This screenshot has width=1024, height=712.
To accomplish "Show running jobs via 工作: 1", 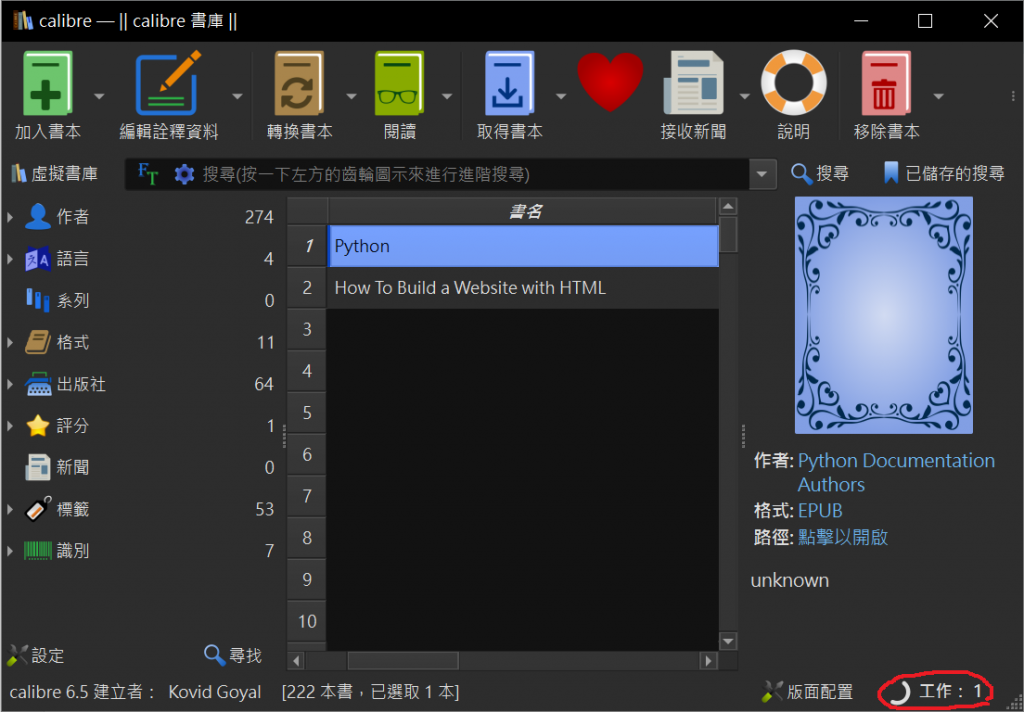I will [x=936, y=692].
